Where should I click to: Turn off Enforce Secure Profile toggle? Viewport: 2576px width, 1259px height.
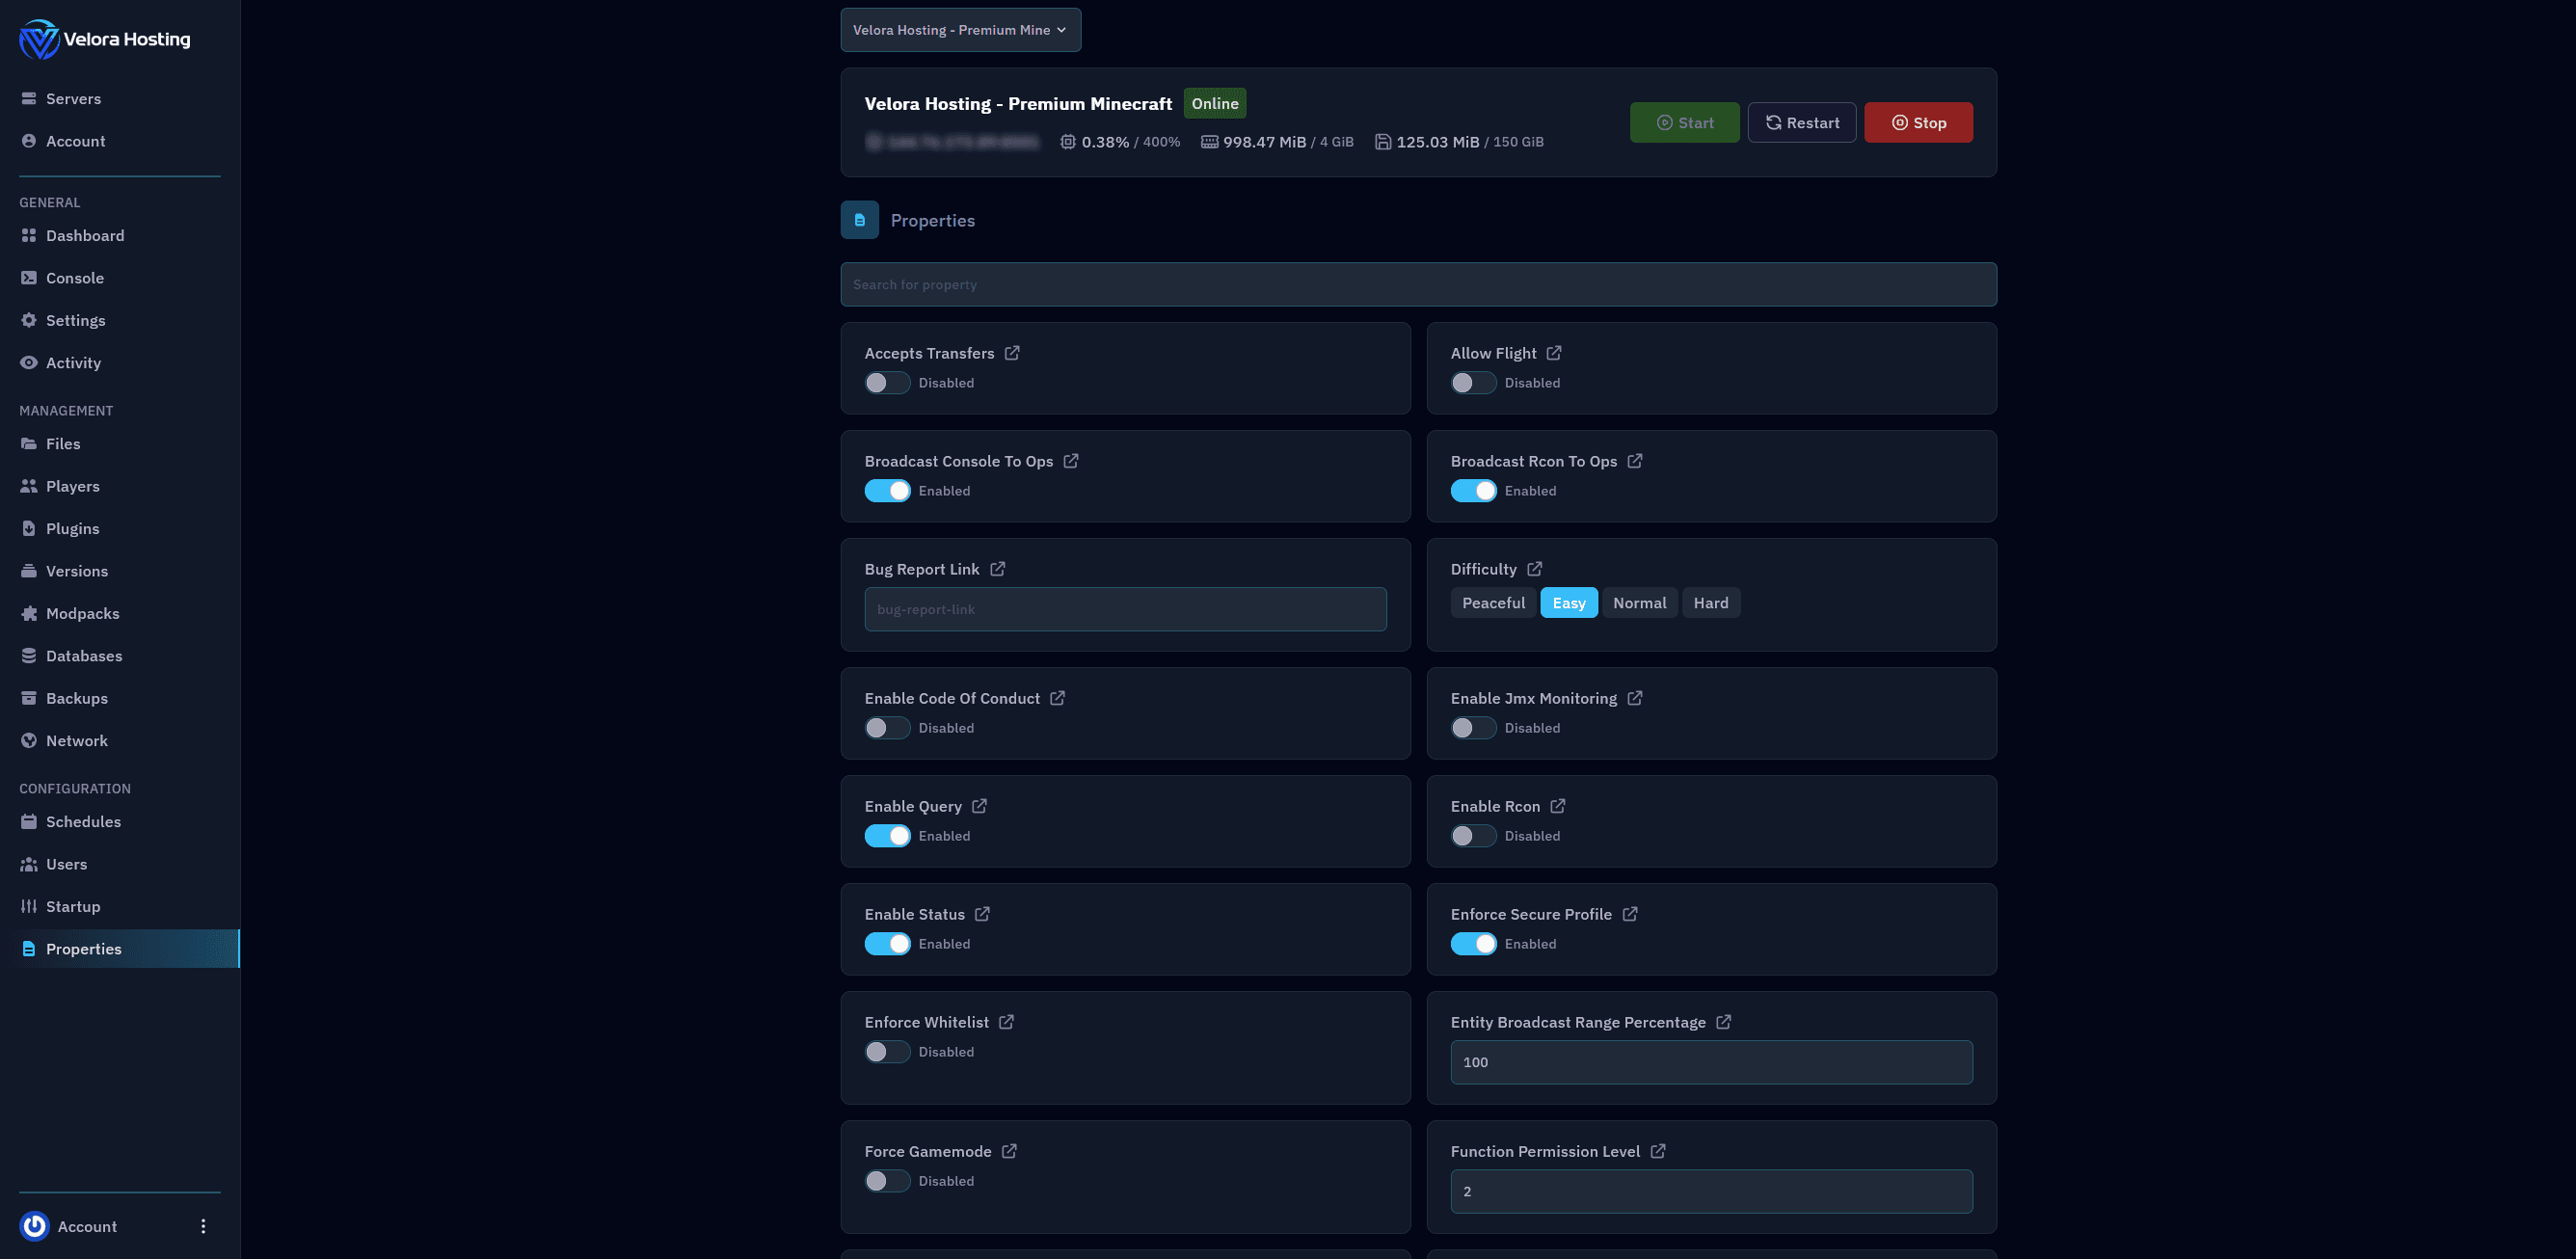click(1473, 944)
